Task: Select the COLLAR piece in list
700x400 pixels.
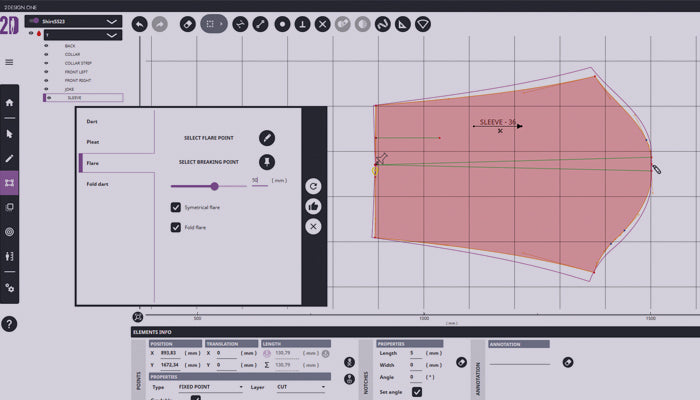Action: click(73, 54)
